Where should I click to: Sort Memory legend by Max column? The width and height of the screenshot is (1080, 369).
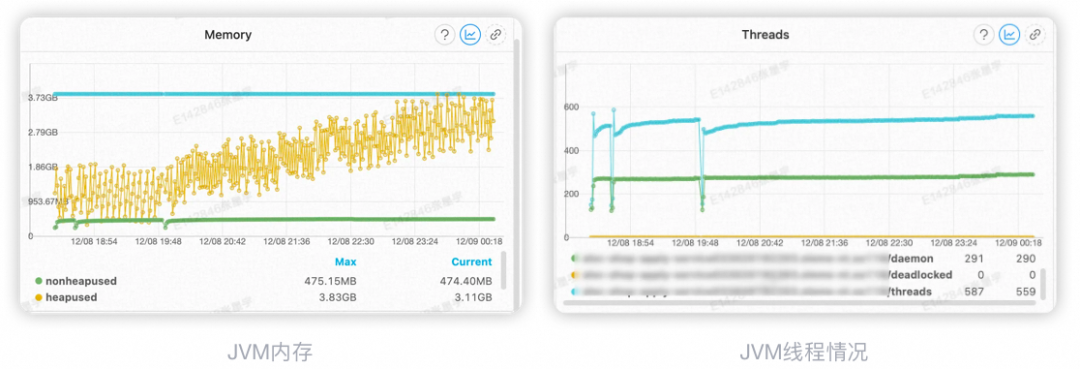click(x=346, y=262)
